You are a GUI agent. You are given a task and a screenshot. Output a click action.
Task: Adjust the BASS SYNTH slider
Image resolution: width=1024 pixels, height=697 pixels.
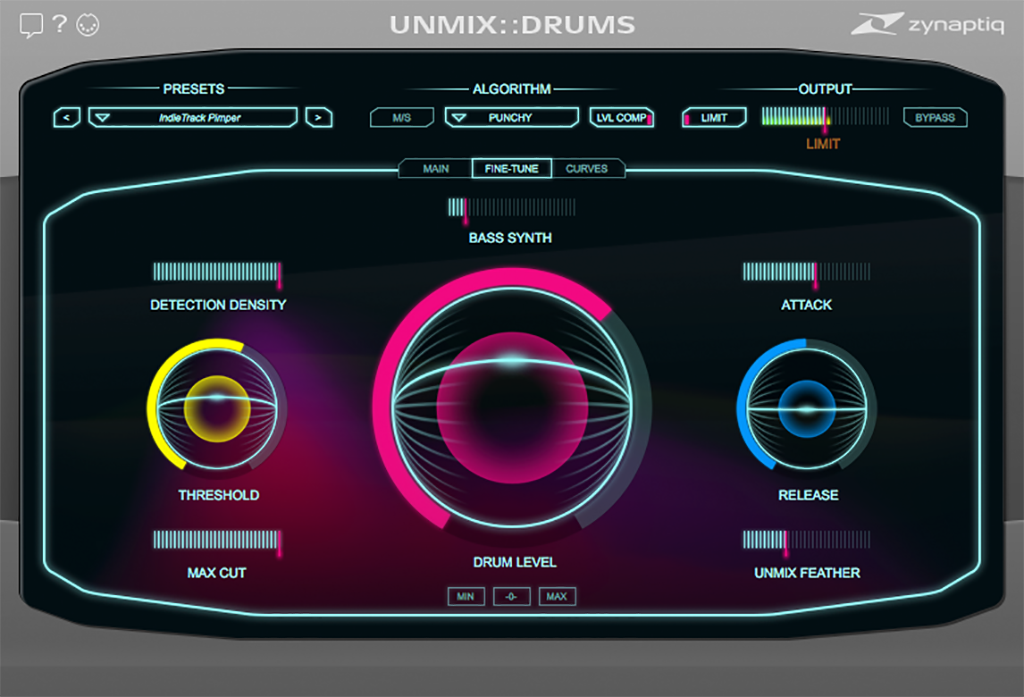click(x=511, y=208)
